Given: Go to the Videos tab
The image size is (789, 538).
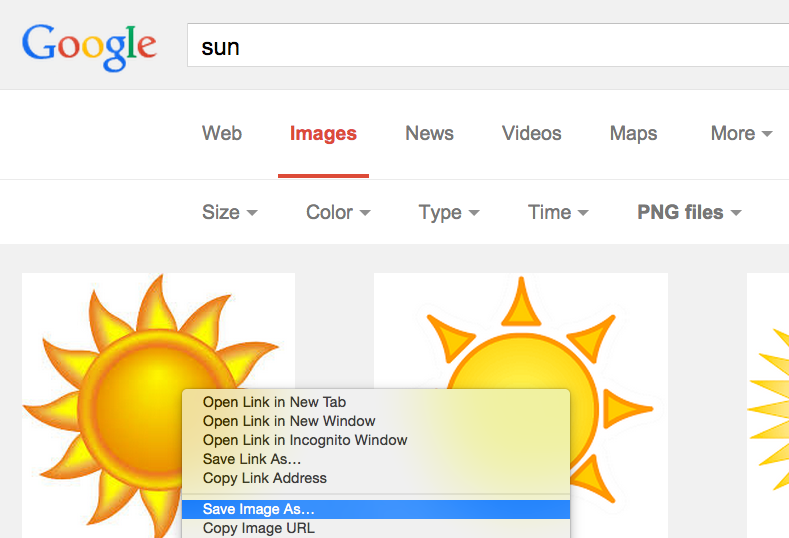Looking at the screenshot, I should (x=531, y=133).
